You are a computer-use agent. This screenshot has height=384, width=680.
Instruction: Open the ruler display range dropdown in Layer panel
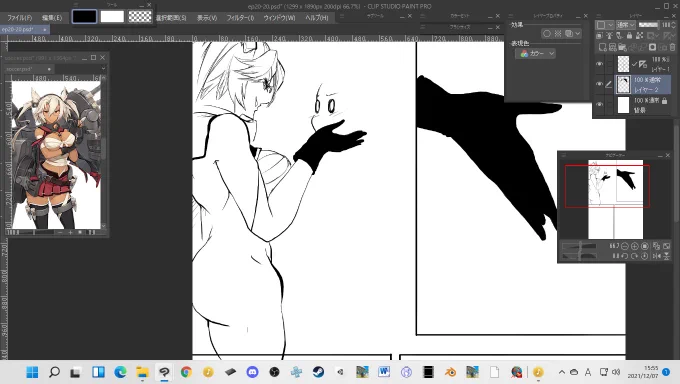tap(670, 36)
